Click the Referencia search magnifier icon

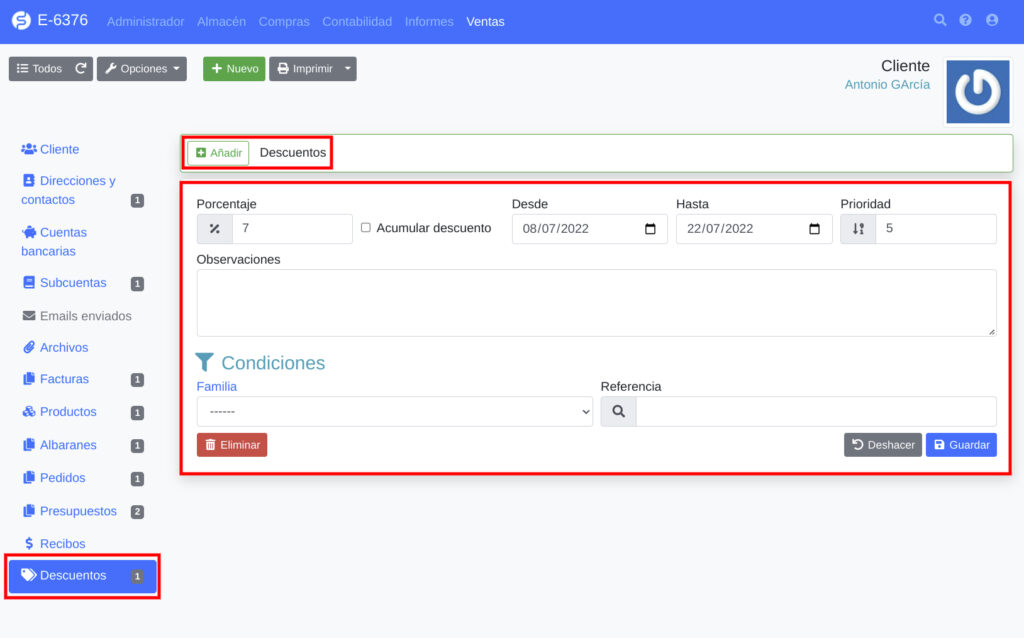click(x=618, y=412)
